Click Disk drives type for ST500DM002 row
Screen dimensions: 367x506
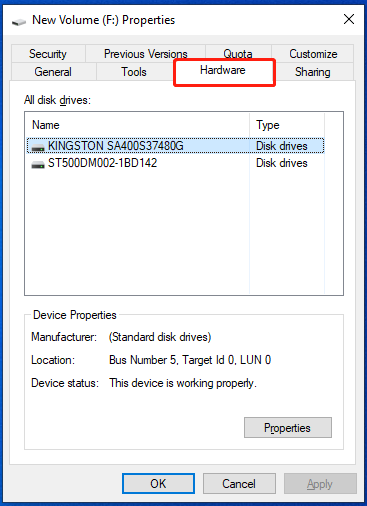282,163
